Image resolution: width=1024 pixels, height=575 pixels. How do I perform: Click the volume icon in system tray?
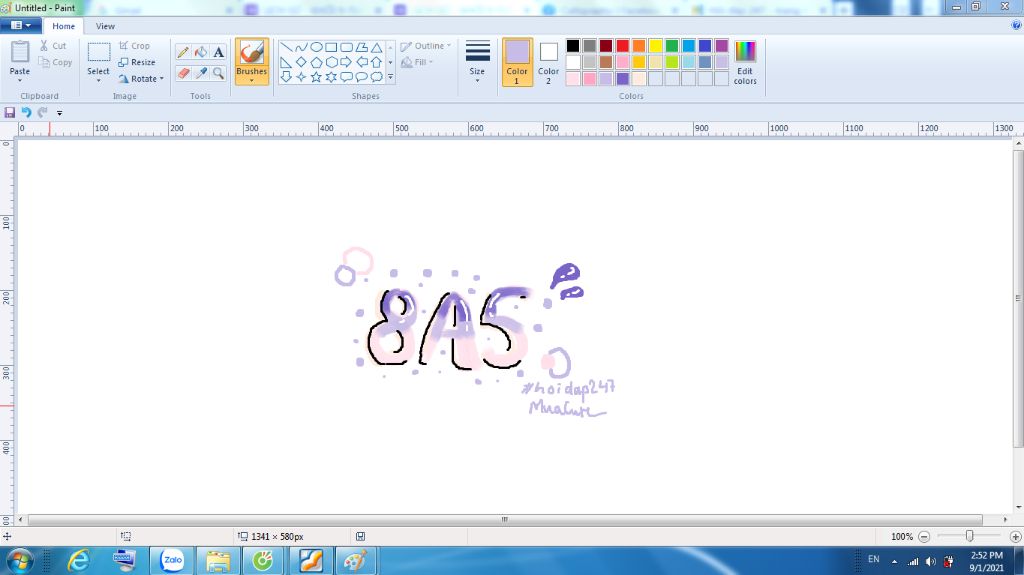click(x=931, y=561)
